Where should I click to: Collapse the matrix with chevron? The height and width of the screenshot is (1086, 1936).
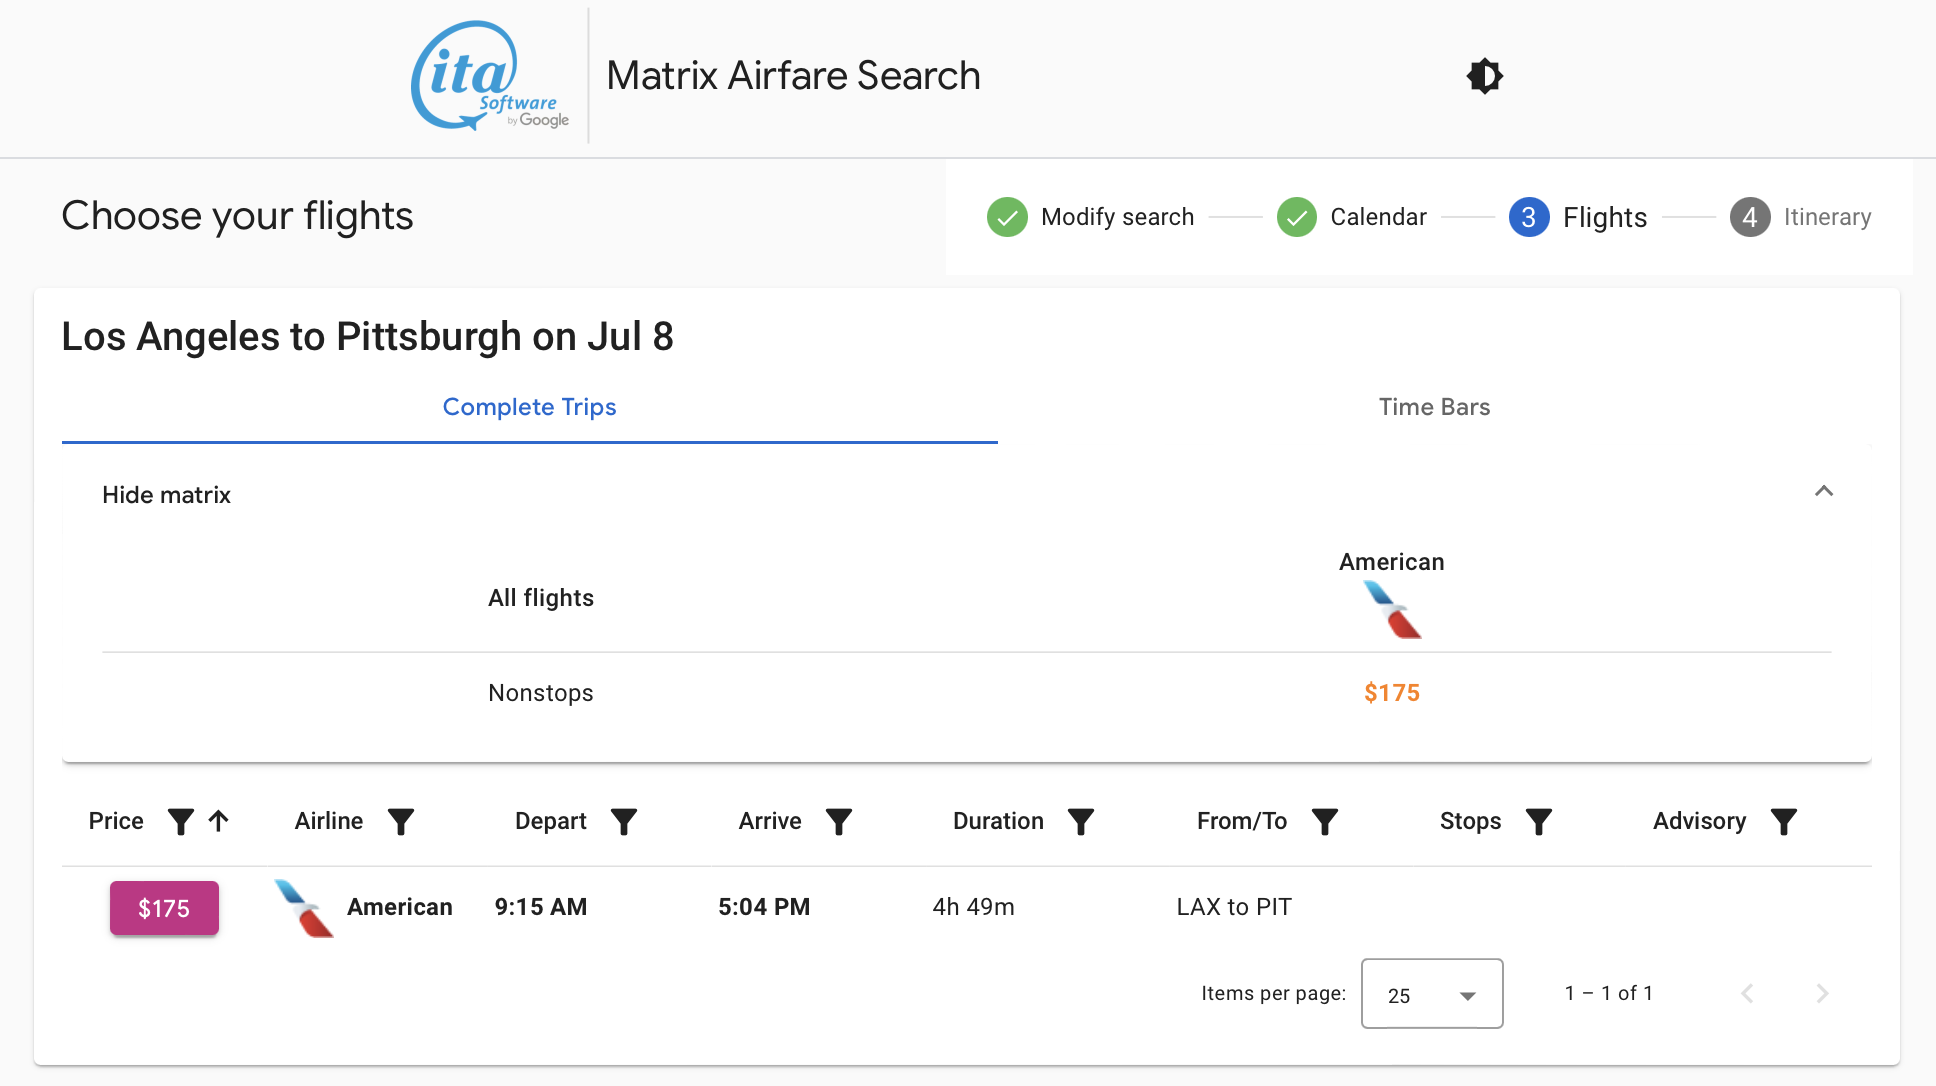(1824, 491)
